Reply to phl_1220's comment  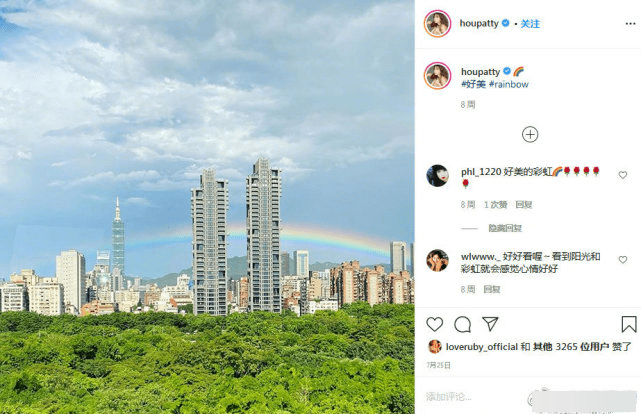(x=524, y=205)
